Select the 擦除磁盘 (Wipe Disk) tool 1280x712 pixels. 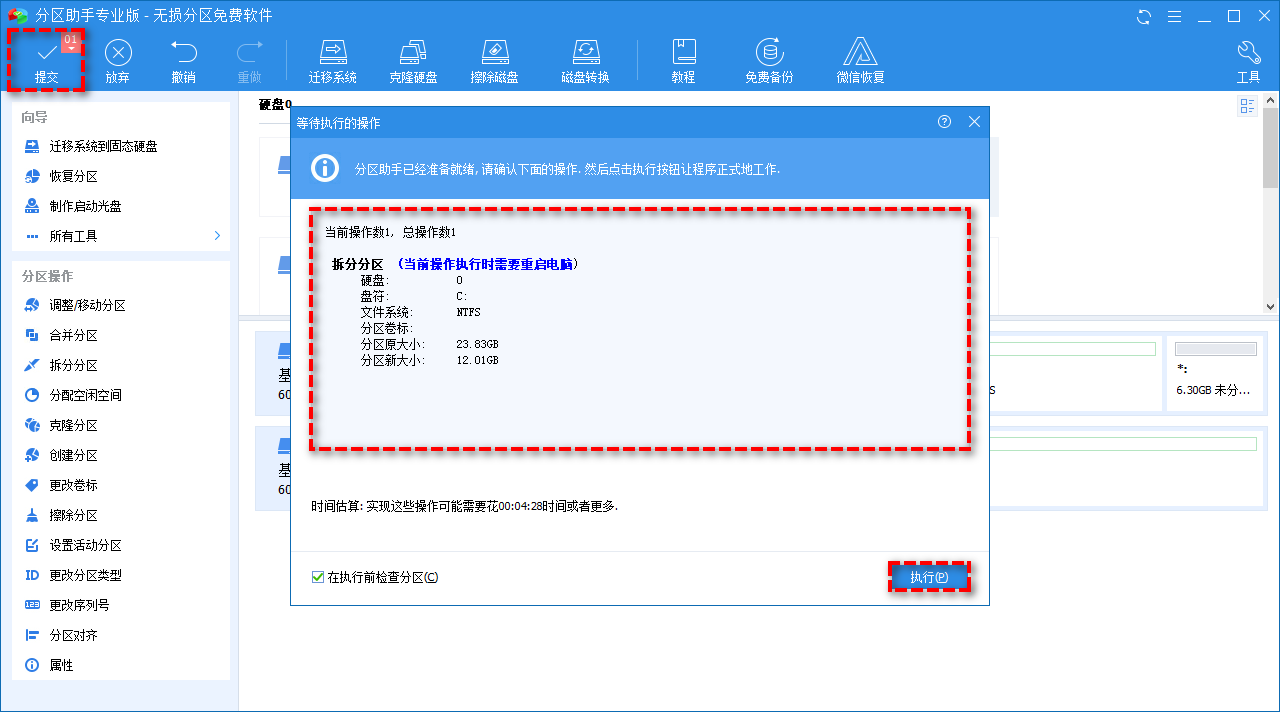click(x=495, y=58)
